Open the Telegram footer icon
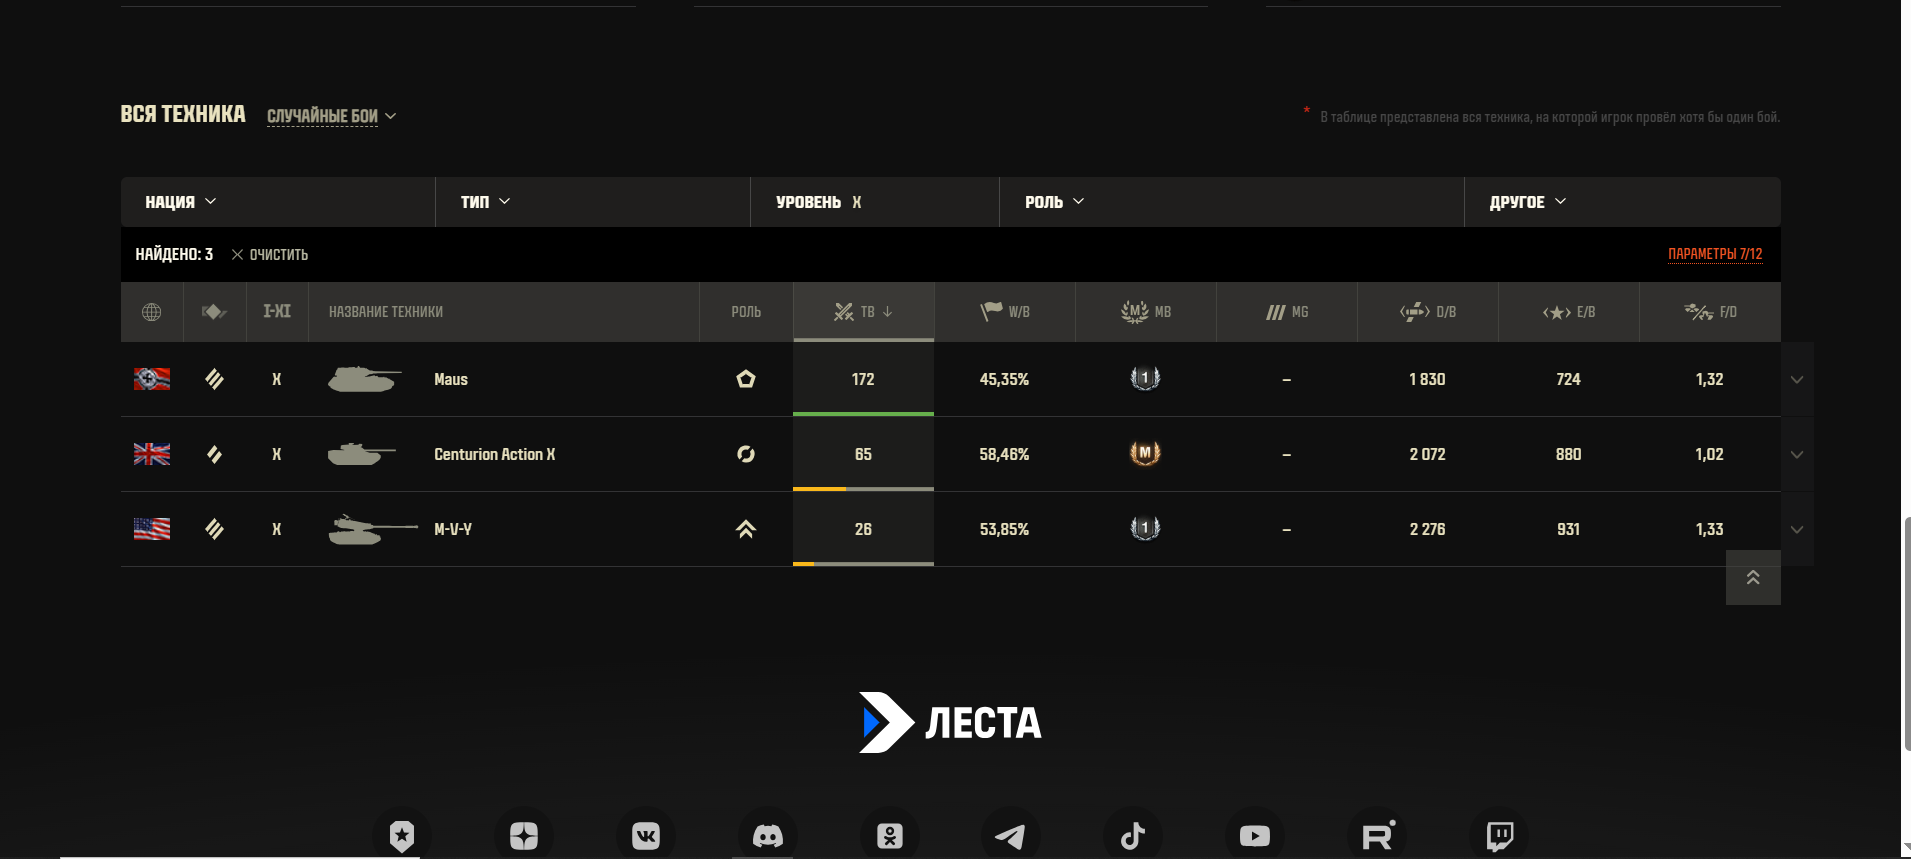Image resolution: width=1911 pixels, height=859 pixels. coord(1011,835)
